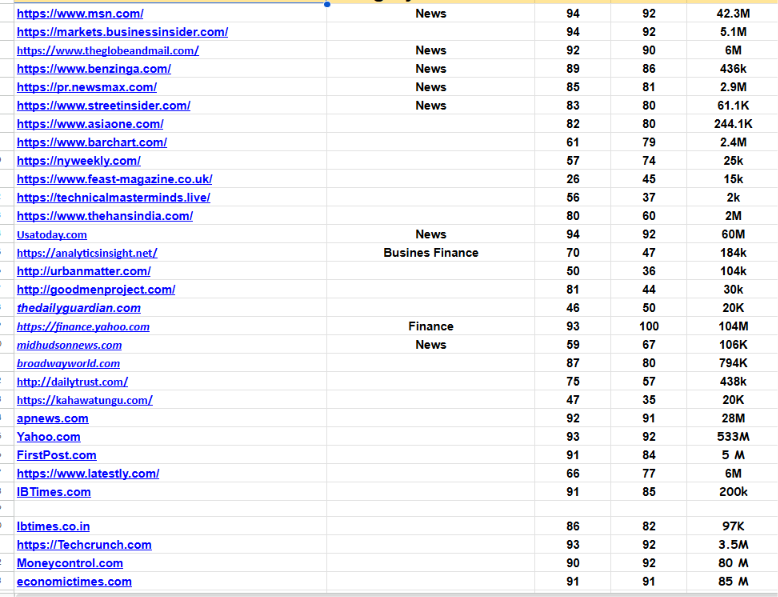778x597 pixels.
Task: Open the https://www.msn.com/ link
Action: pyautogui.click(x=80, y=14)
